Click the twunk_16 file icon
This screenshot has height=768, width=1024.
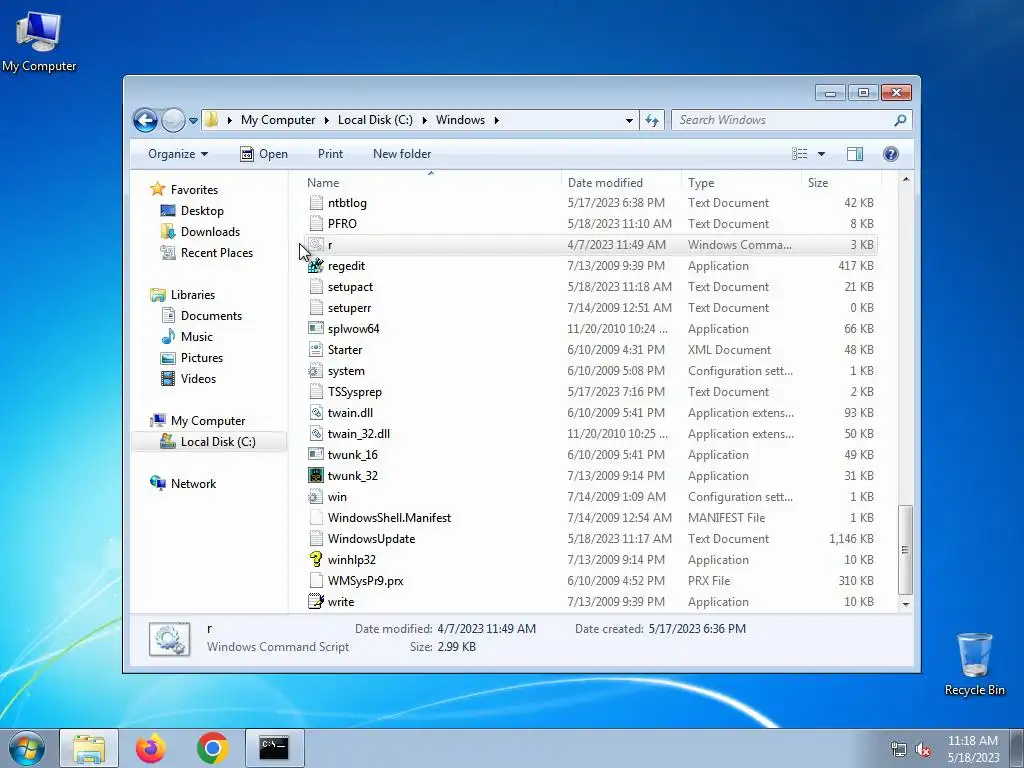(316, 455)
